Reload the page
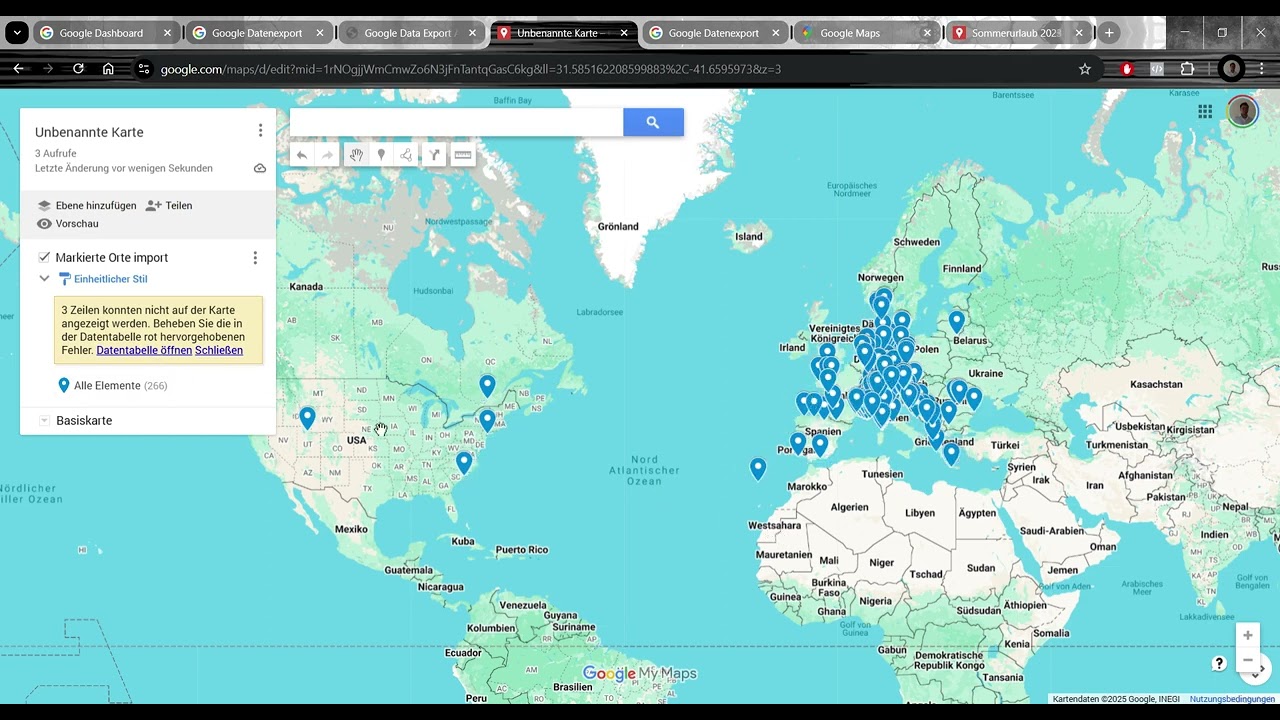1280x720 pixels. pos(78,69)
